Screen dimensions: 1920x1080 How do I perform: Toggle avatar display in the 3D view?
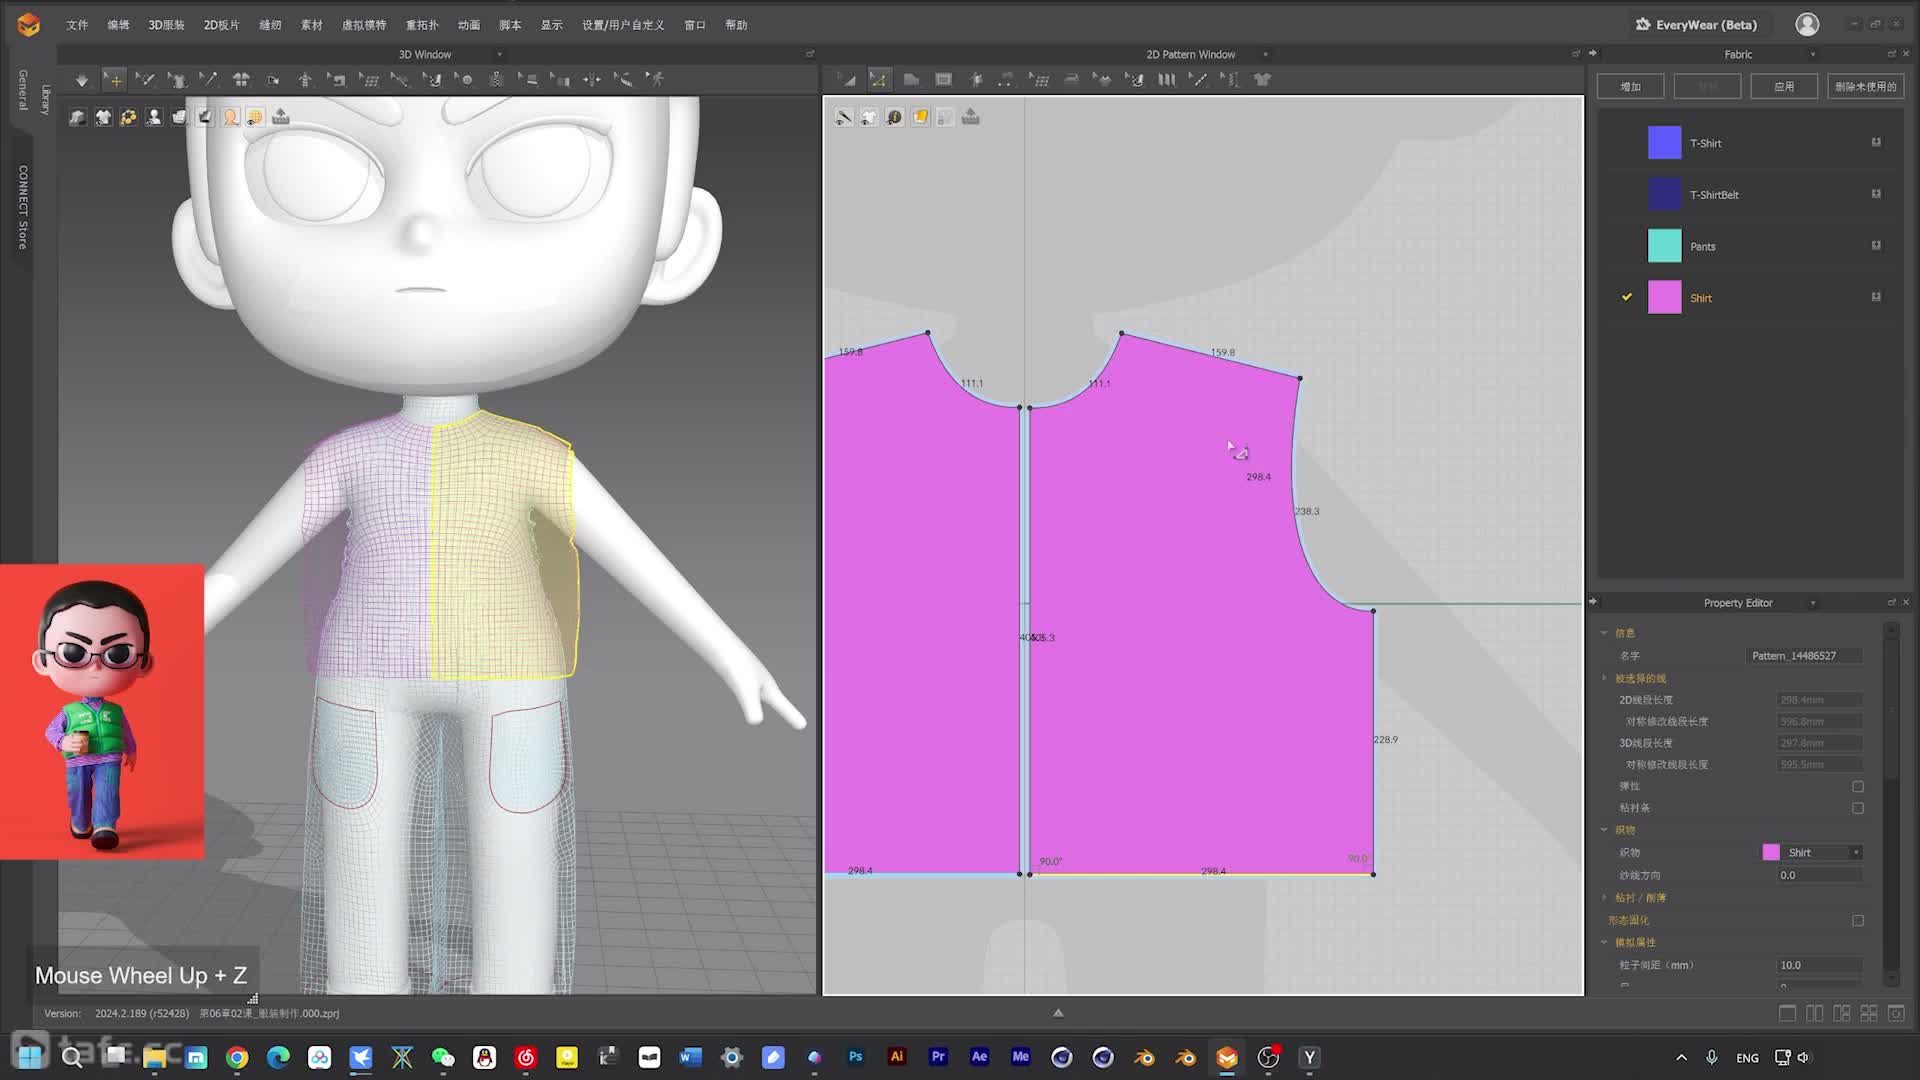point(154,117)
